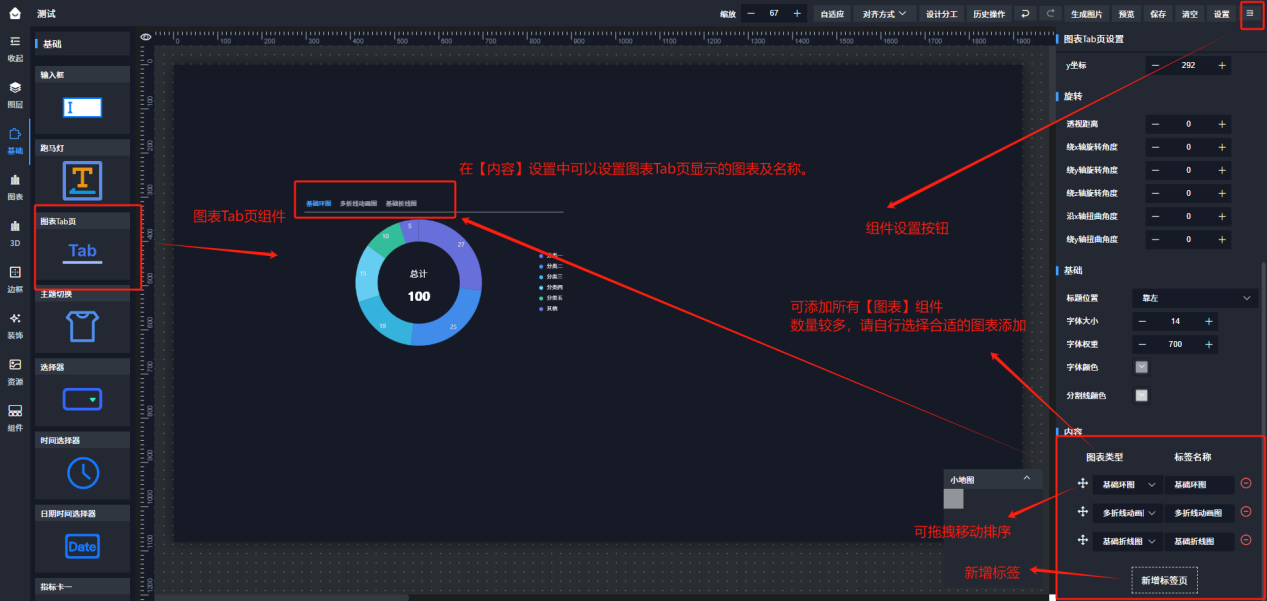Click 新增标签页 to add a tab
This screenshot has width=1267, height=601.
pyautogui.click(x=1164, y=581)
